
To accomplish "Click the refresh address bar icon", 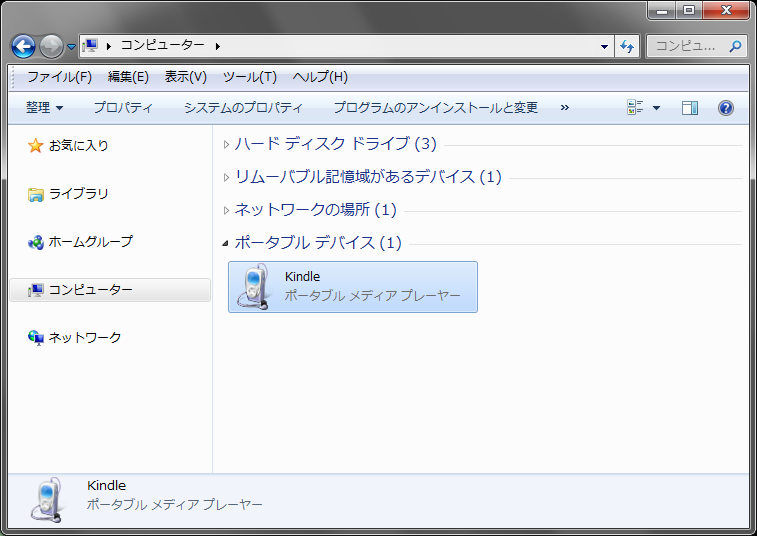I will [x=627, y=46].
